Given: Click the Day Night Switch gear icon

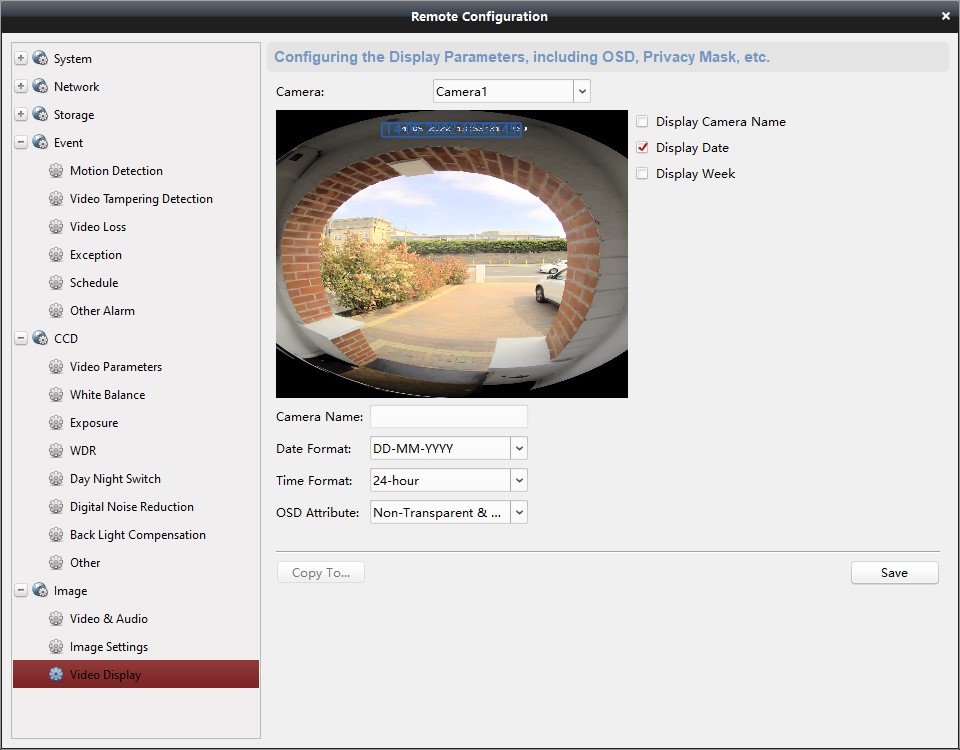Looking at the screenshot, I should point(56,478).
